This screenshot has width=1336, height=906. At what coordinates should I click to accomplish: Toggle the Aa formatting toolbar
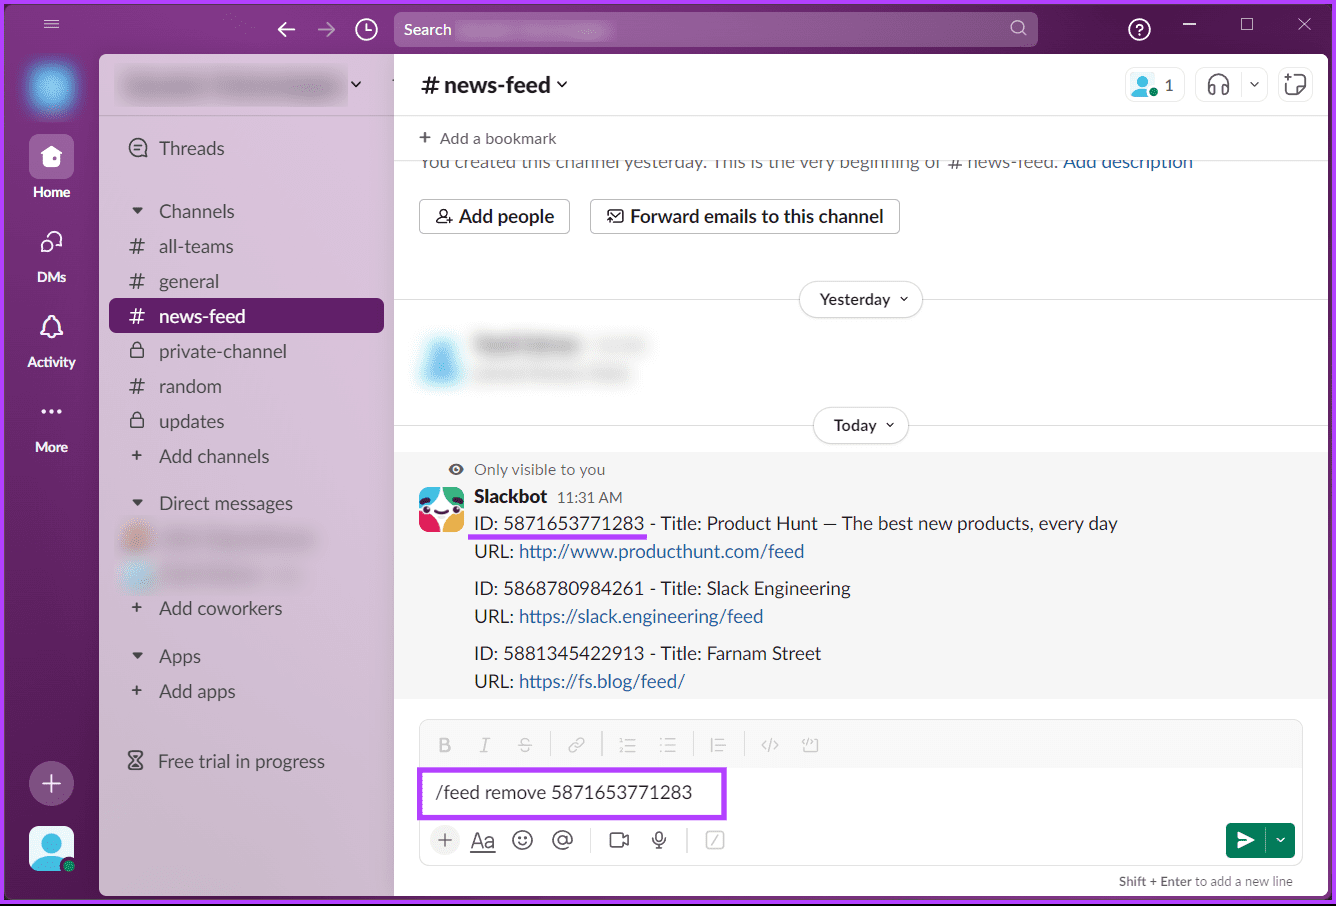point(483,840)
